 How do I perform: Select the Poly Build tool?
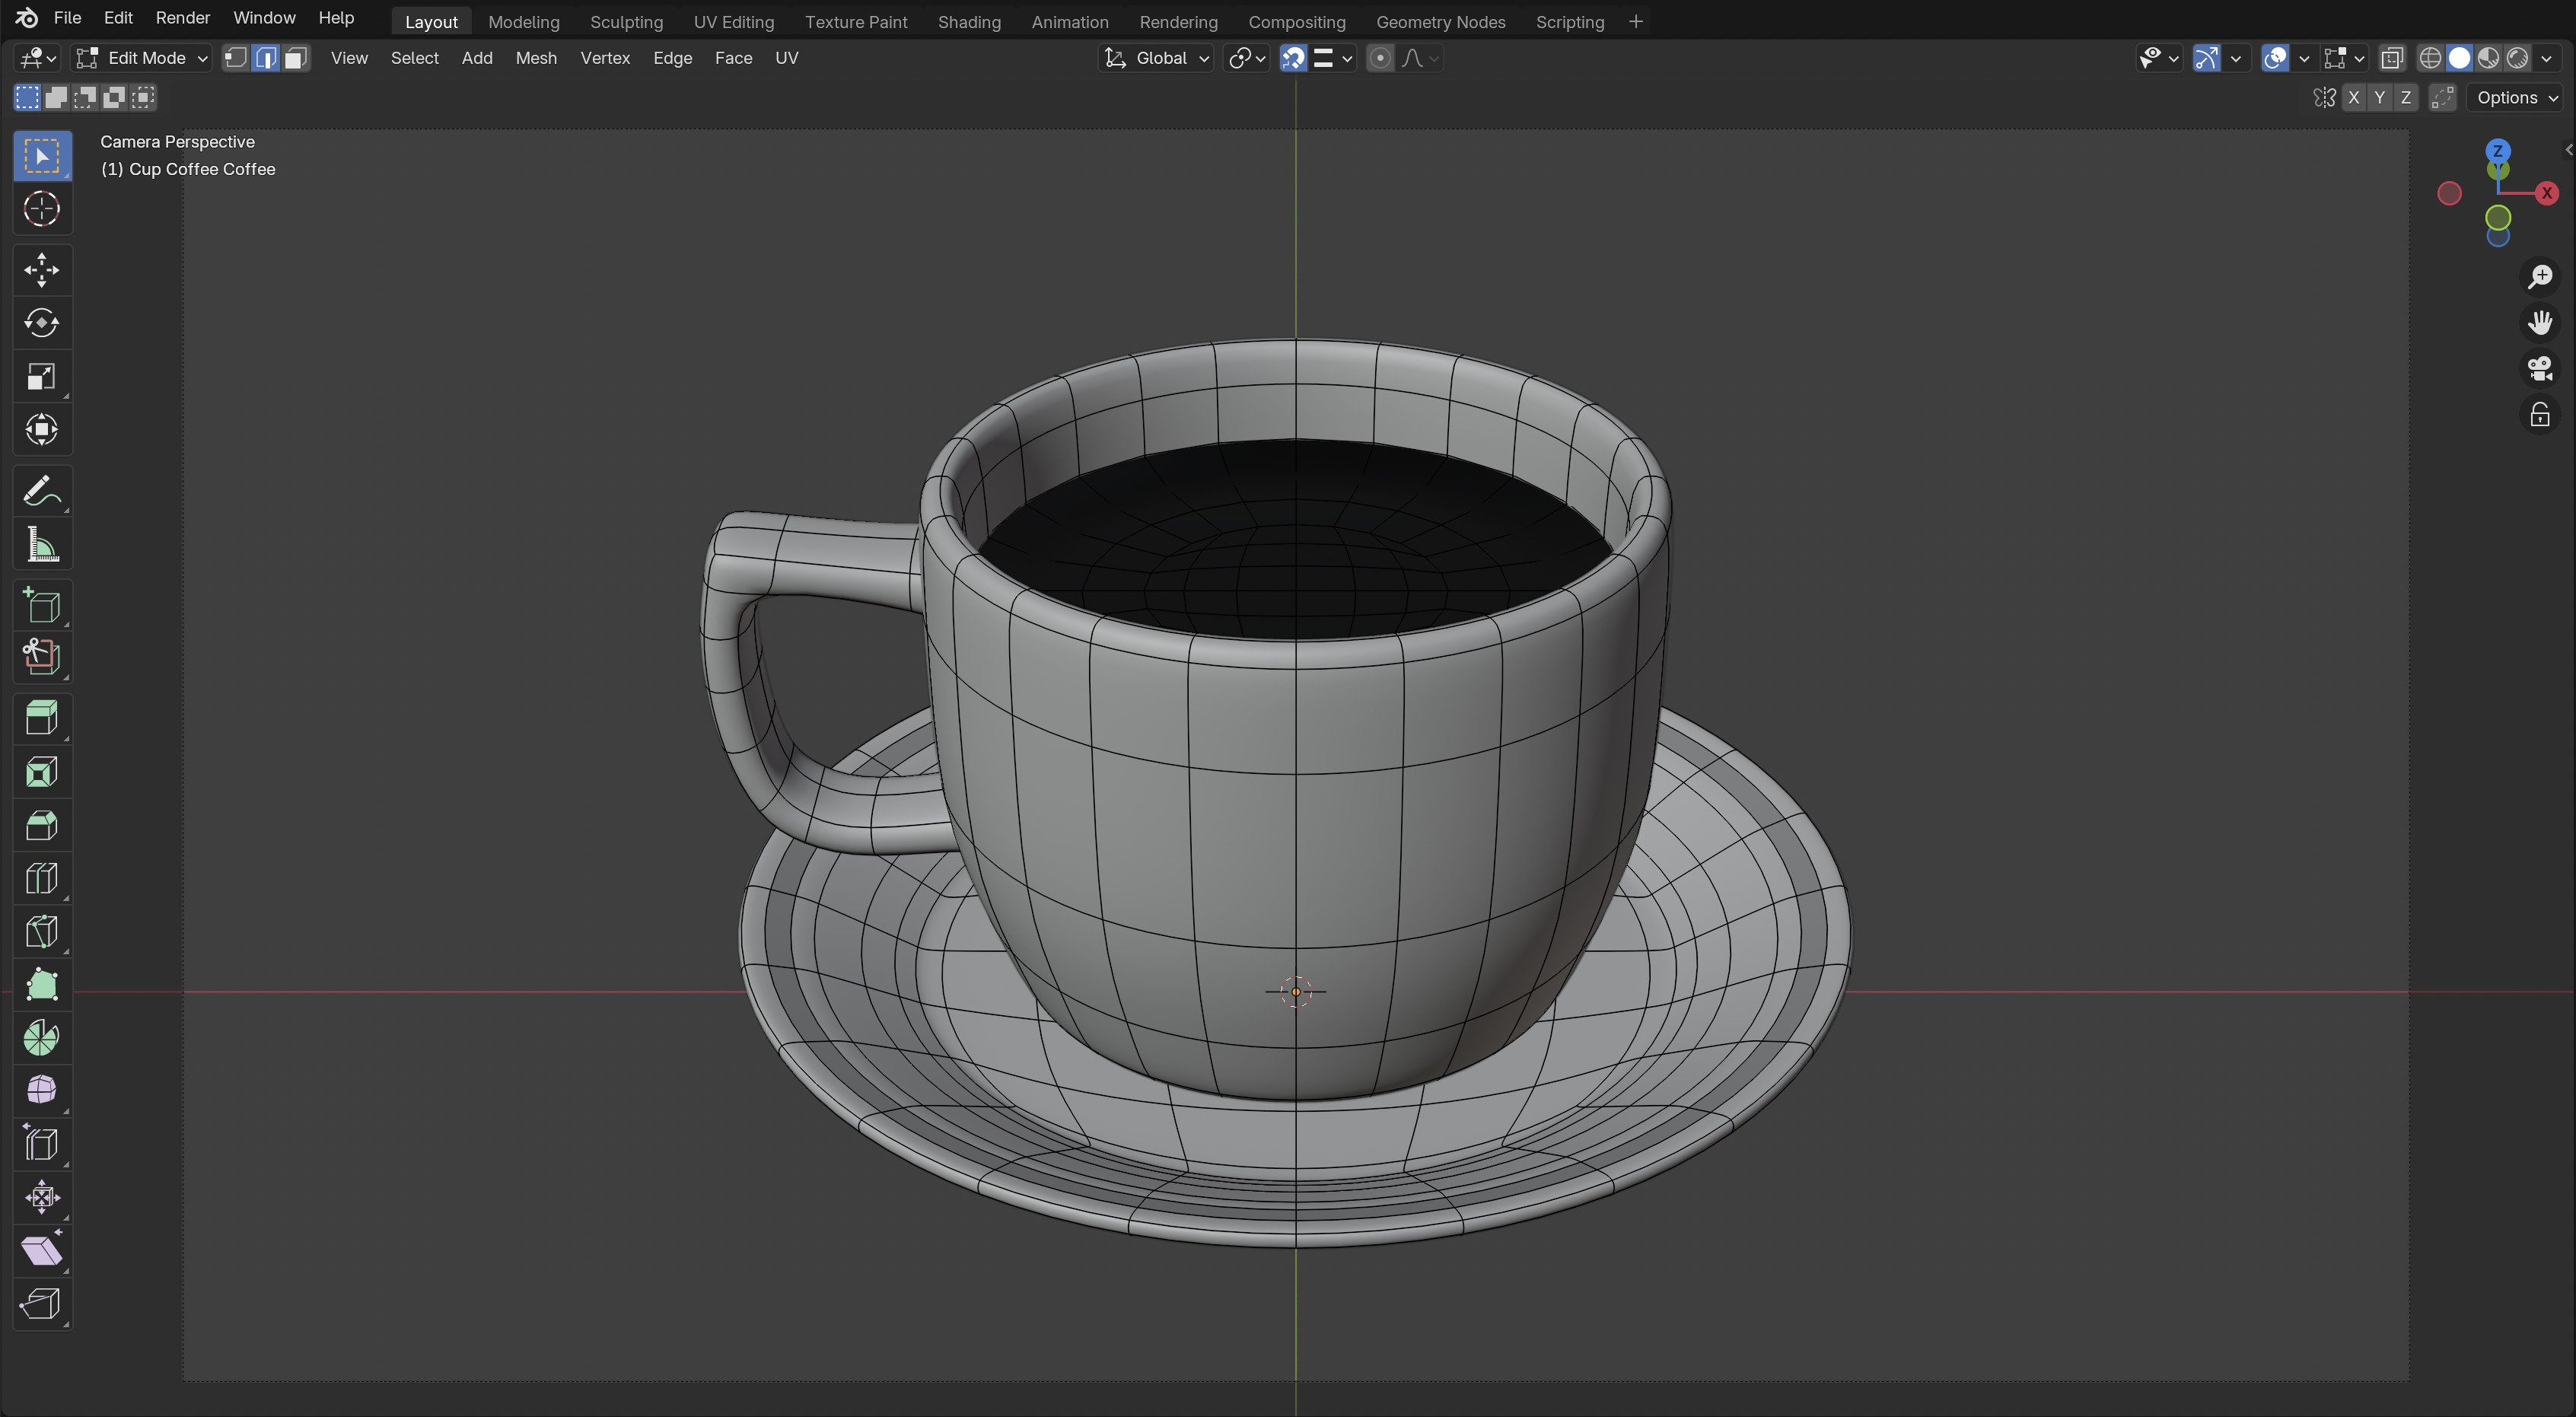pyautogui.click(x=42, y=985)
